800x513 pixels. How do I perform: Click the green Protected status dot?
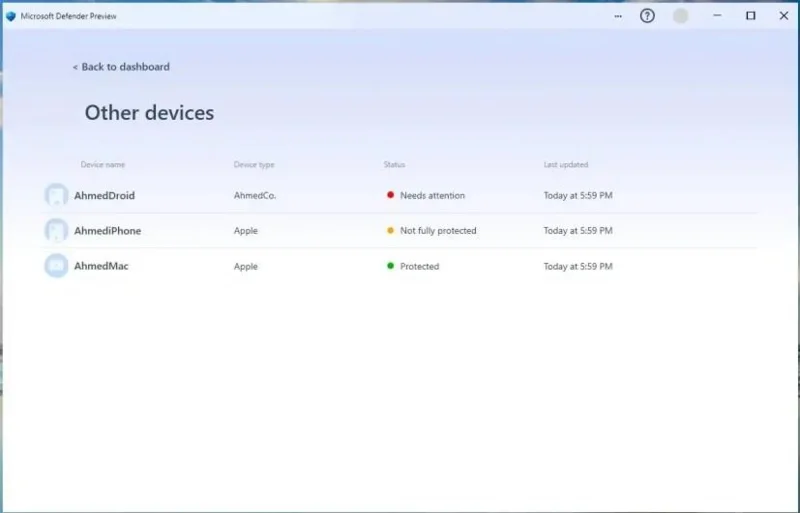coord(390,265)
